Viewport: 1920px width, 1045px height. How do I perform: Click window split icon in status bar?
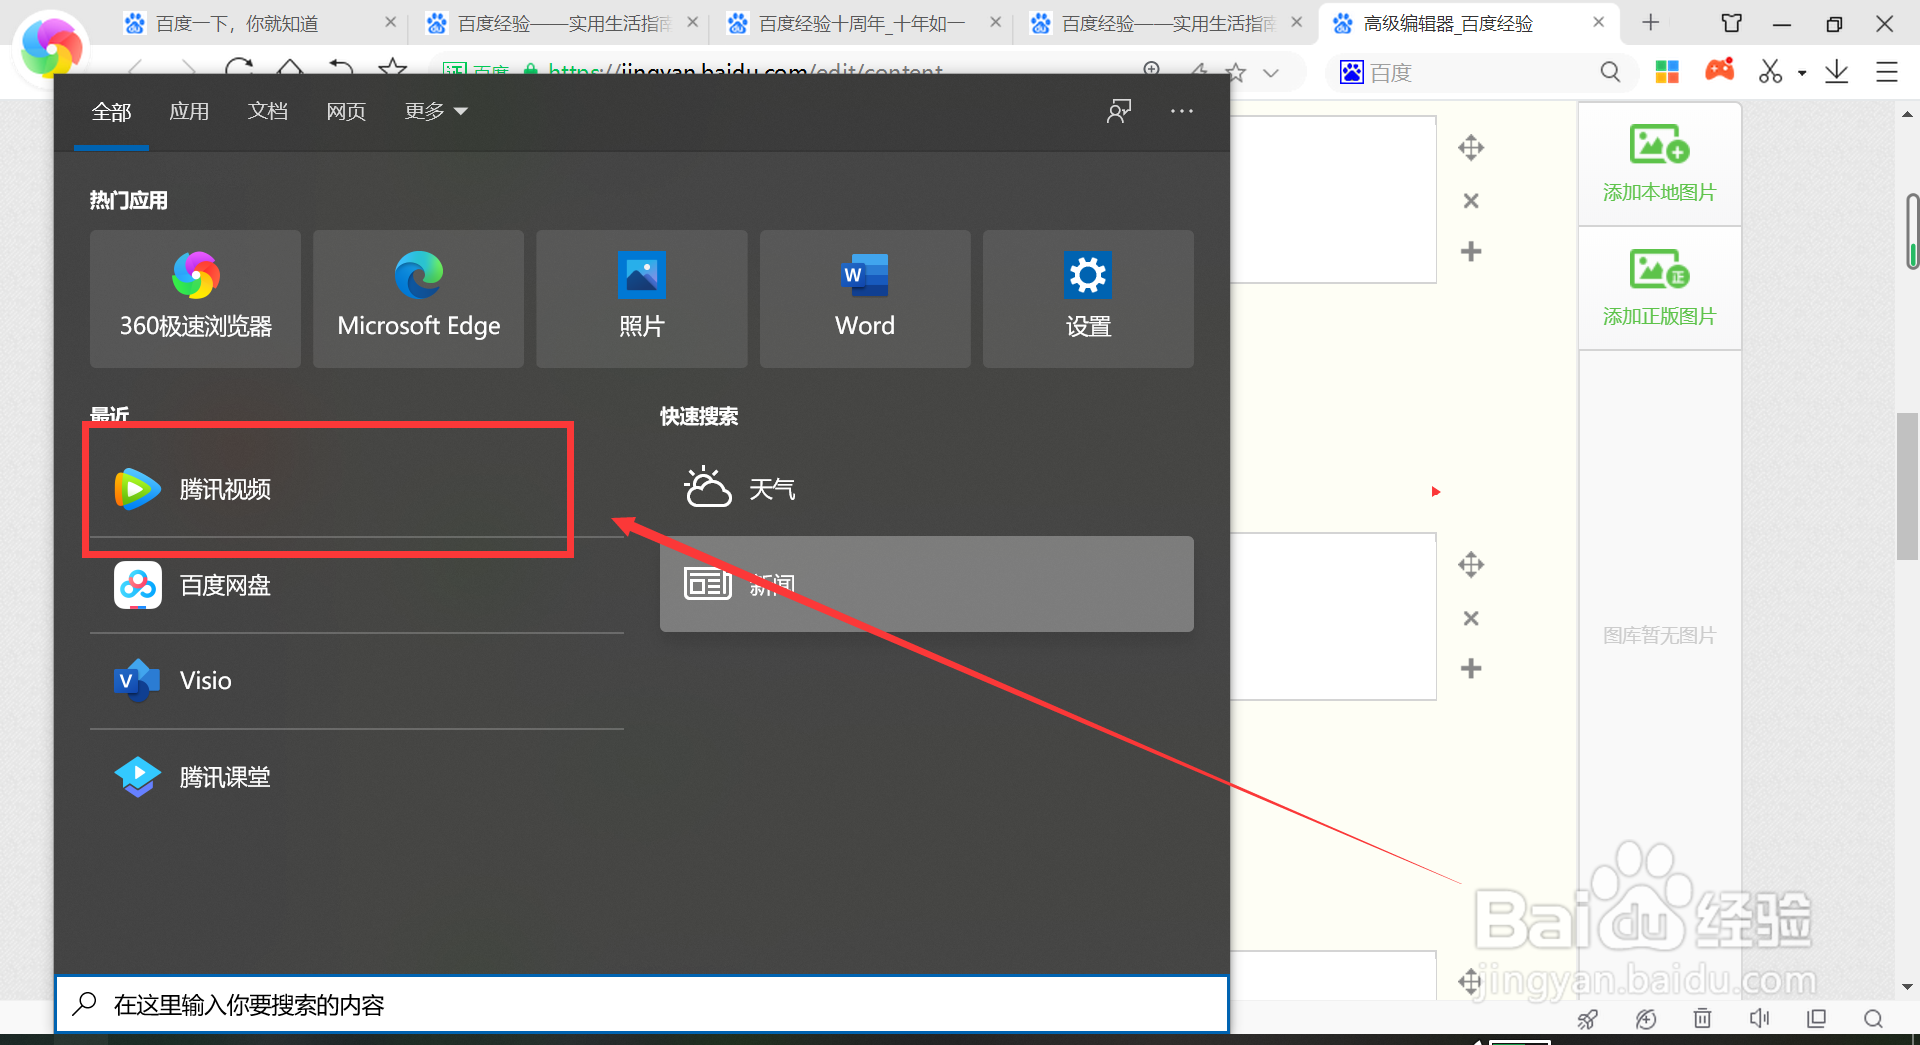tap(1817, 1018)
